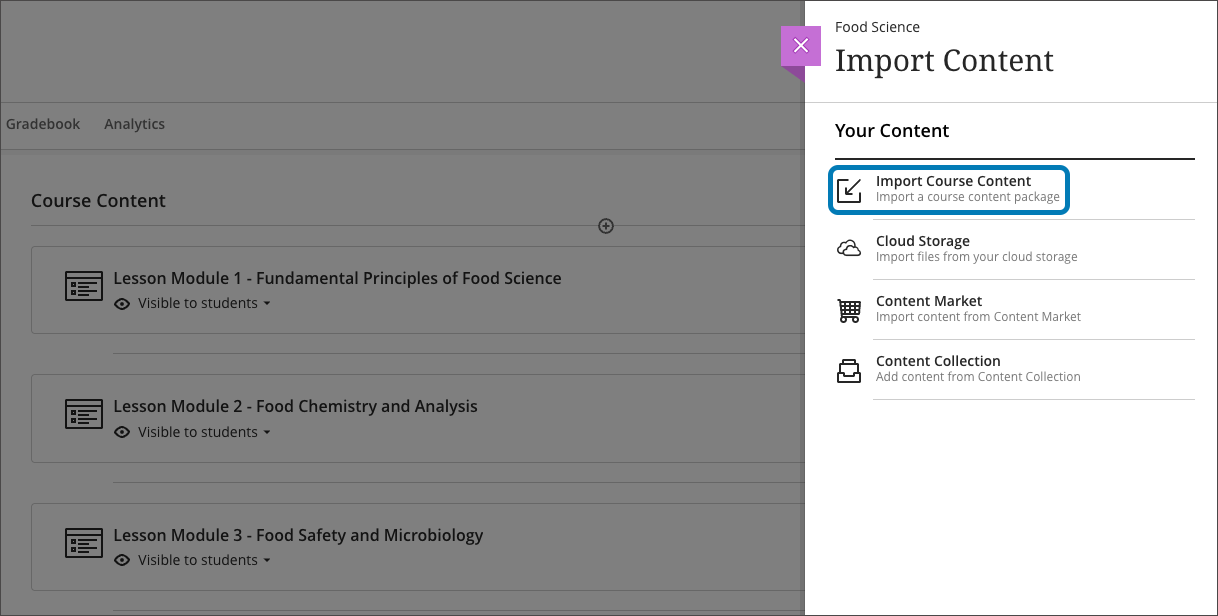Close the Import Content panel
This screenshot has height=616, width=1218.
[x=800, y=46]
